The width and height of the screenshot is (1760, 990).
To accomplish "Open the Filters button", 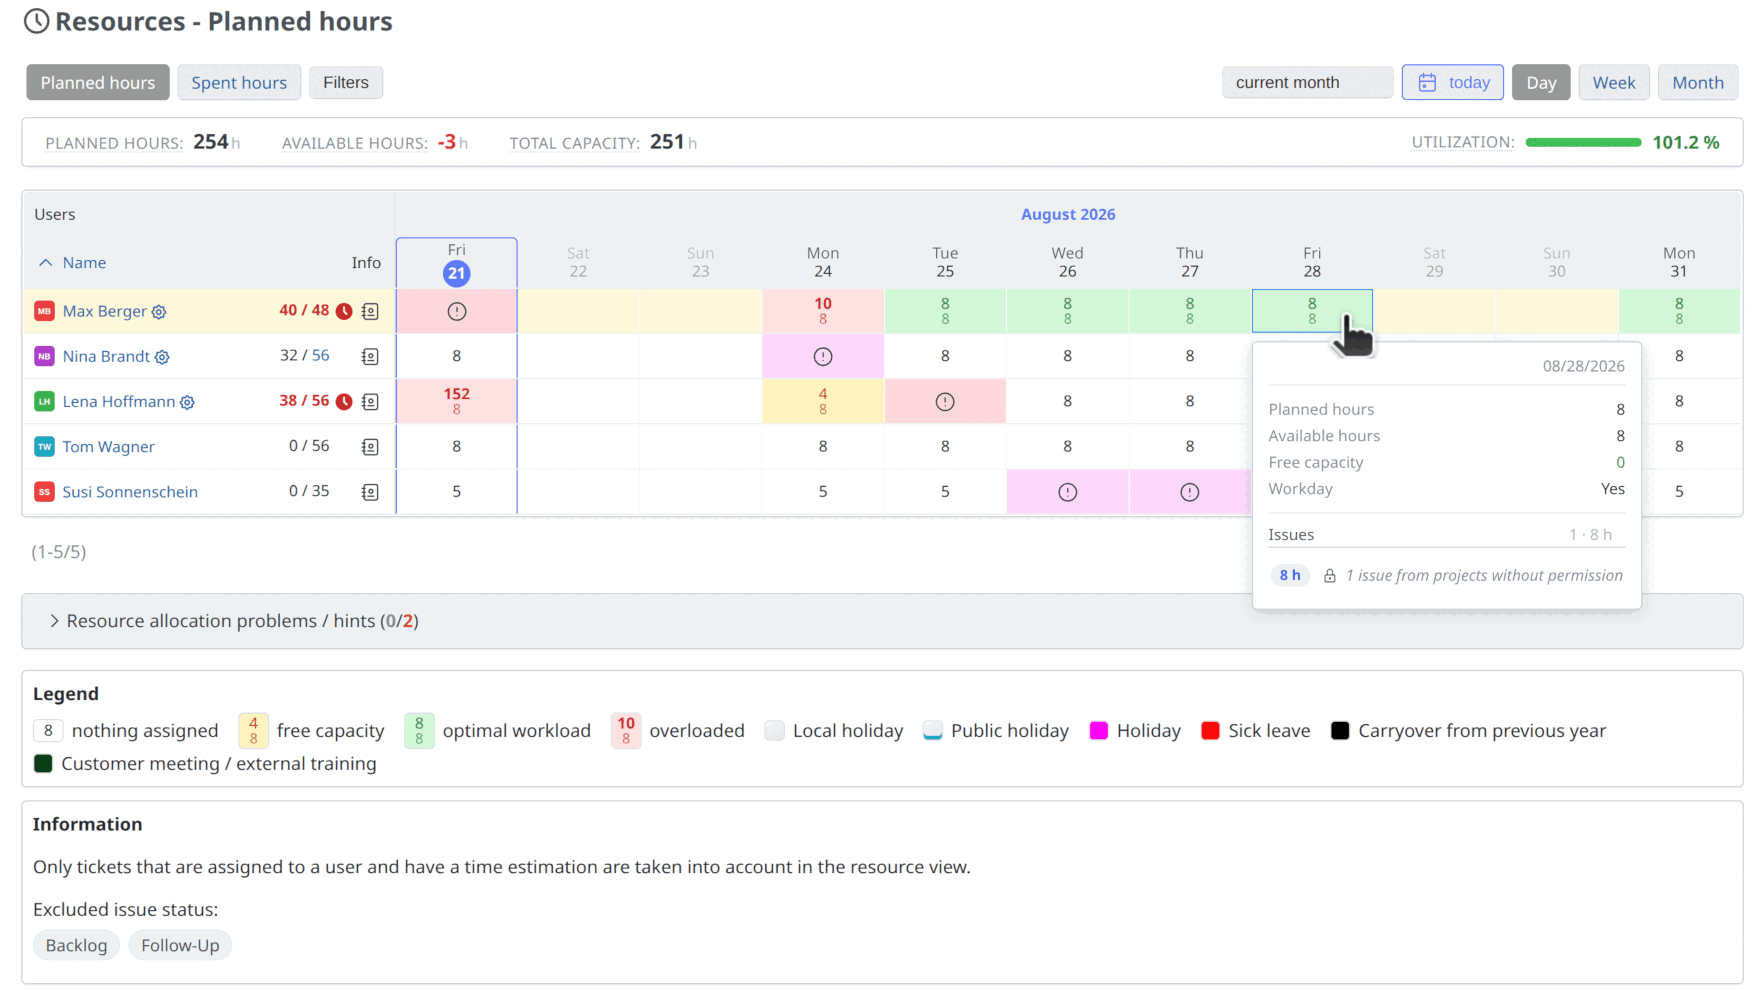I will [346, 82].
